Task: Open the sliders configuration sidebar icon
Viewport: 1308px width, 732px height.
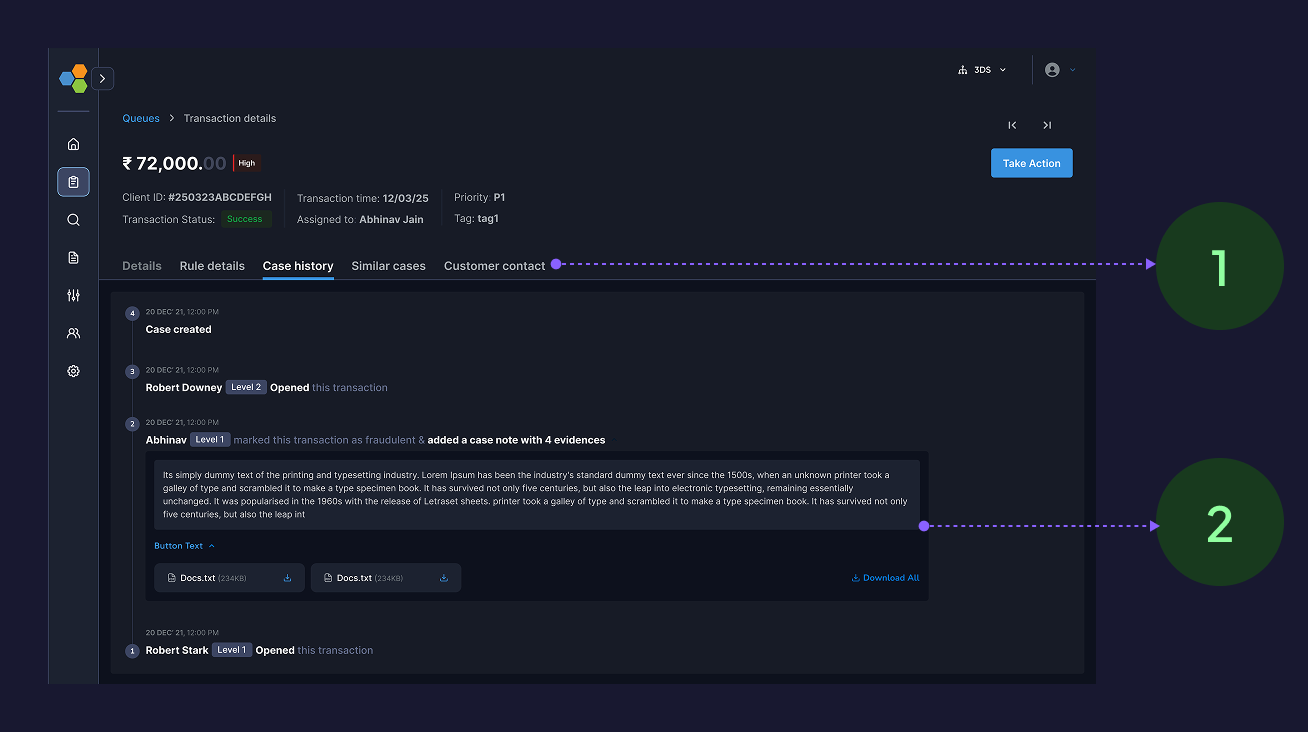Action: [x=73, y=296]
